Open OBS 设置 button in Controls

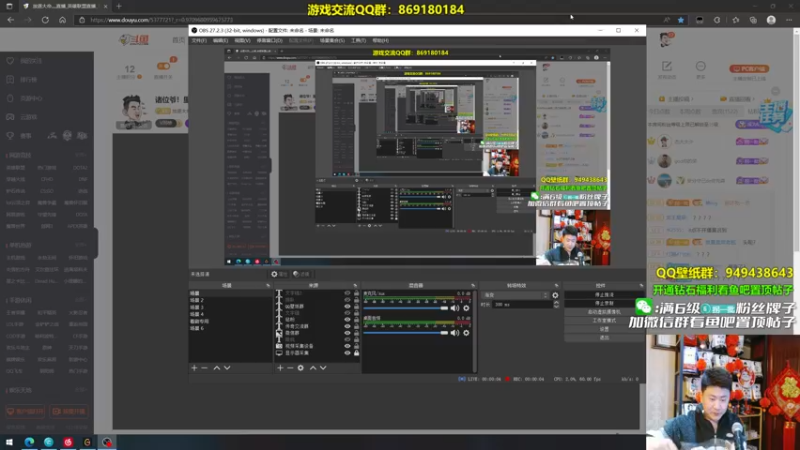[x=604, y=329]
